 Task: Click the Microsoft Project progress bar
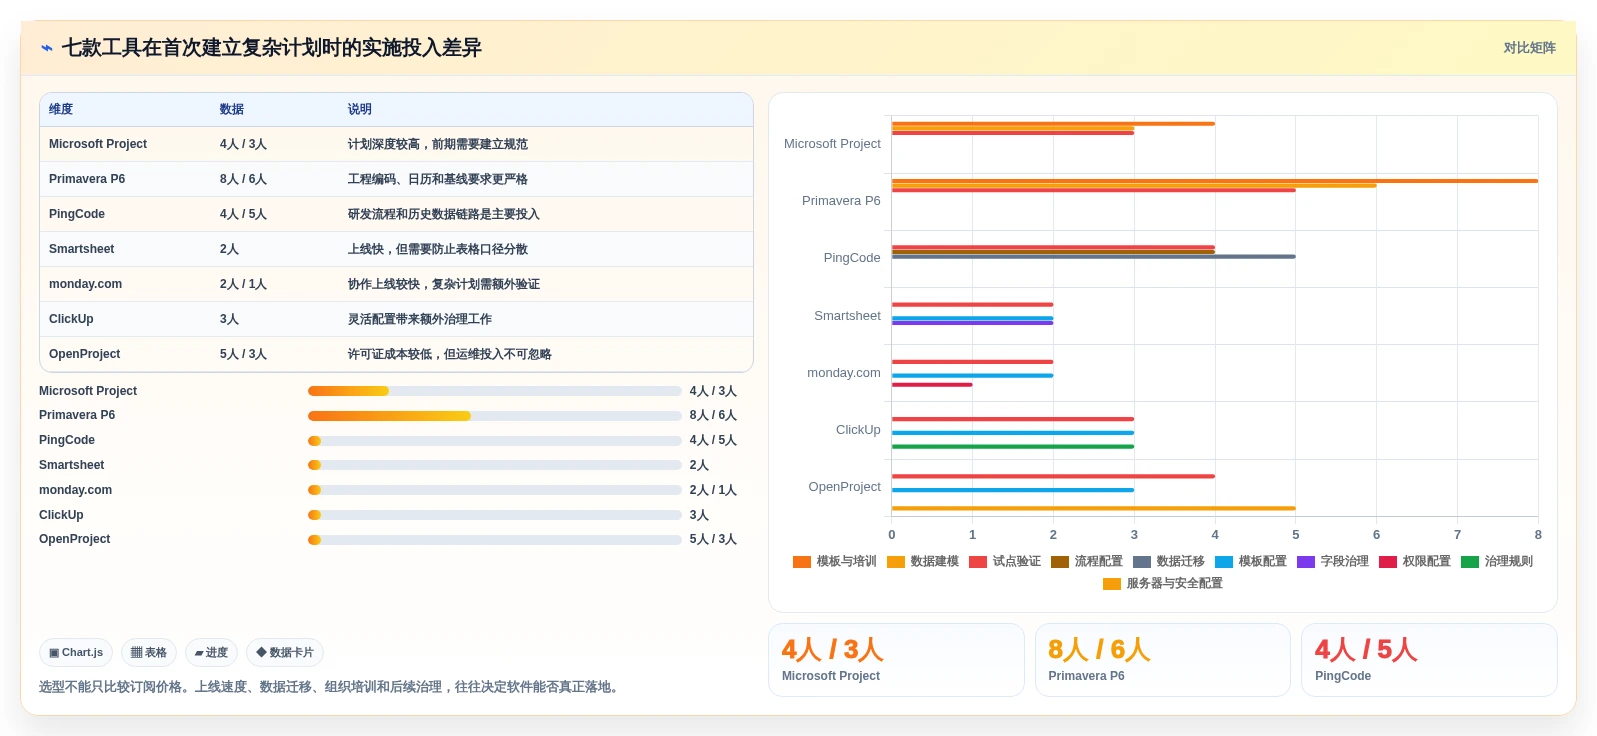495,391
